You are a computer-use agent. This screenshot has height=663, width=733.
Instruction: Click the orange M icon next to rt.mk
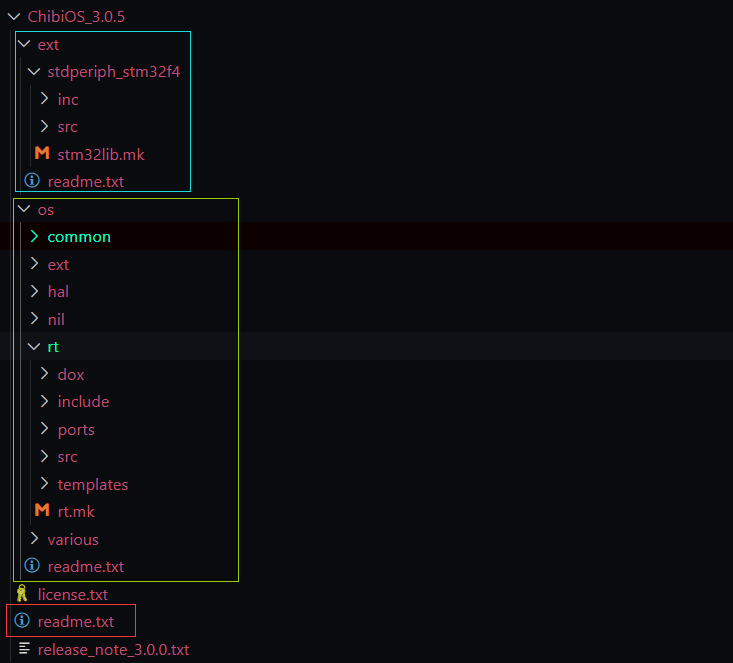click(42, 511)
